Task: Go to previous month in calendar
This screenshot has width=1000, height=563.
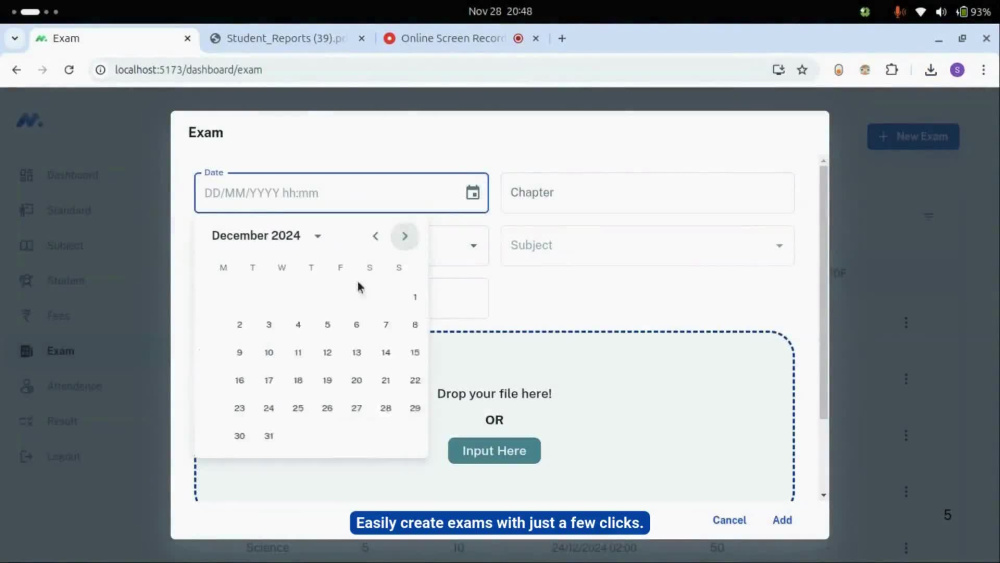Action: [x=375, y=236]
